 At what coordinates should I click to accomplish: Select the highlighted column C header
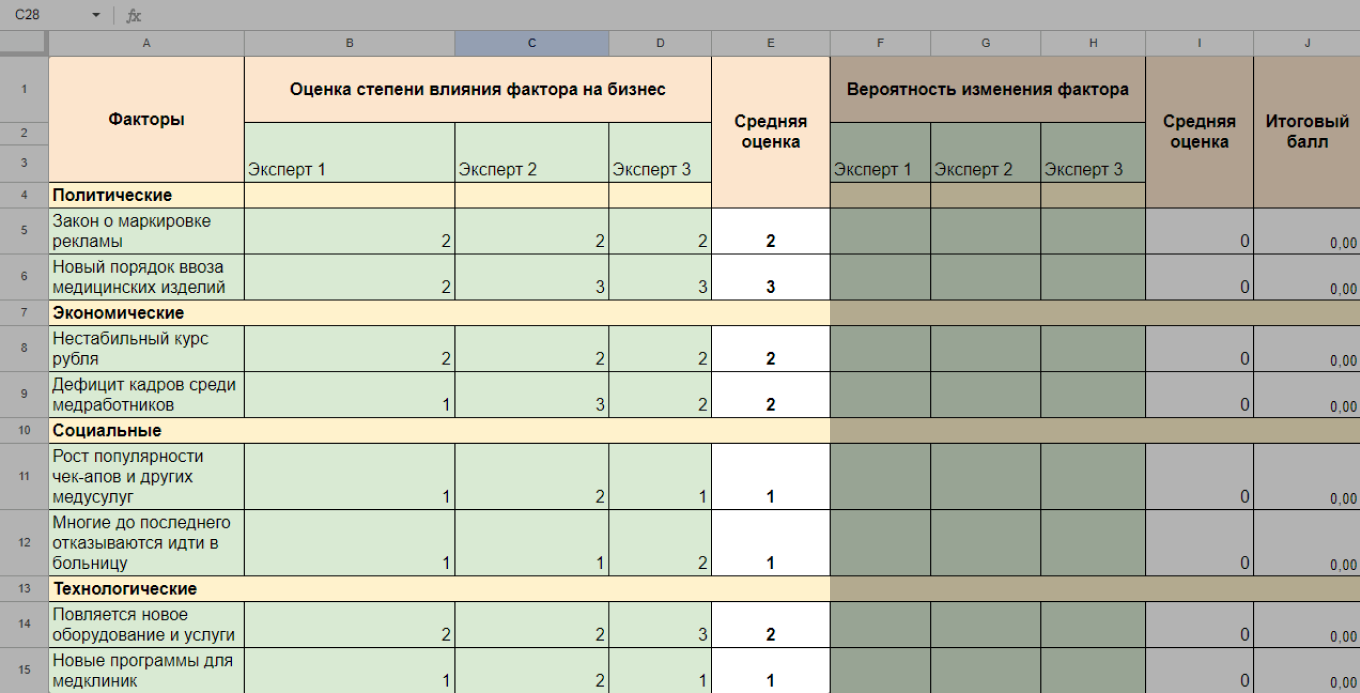coord(531,43)
